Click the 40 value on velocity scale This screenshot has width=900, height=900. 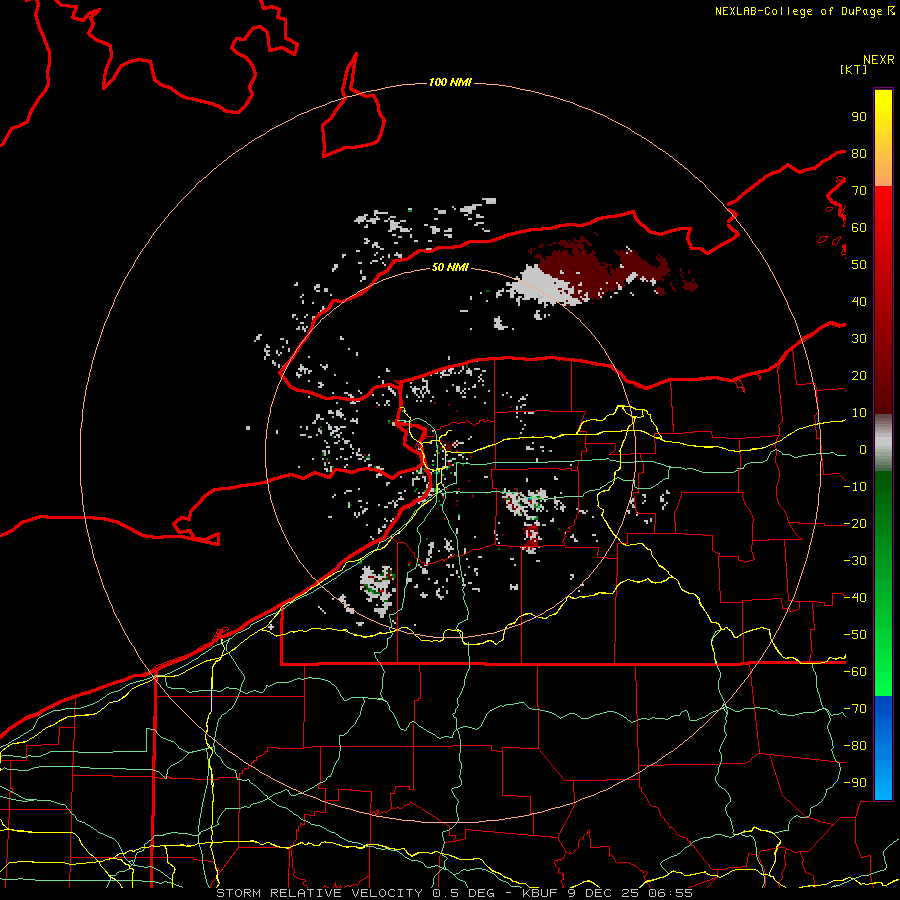coord(859,301)
